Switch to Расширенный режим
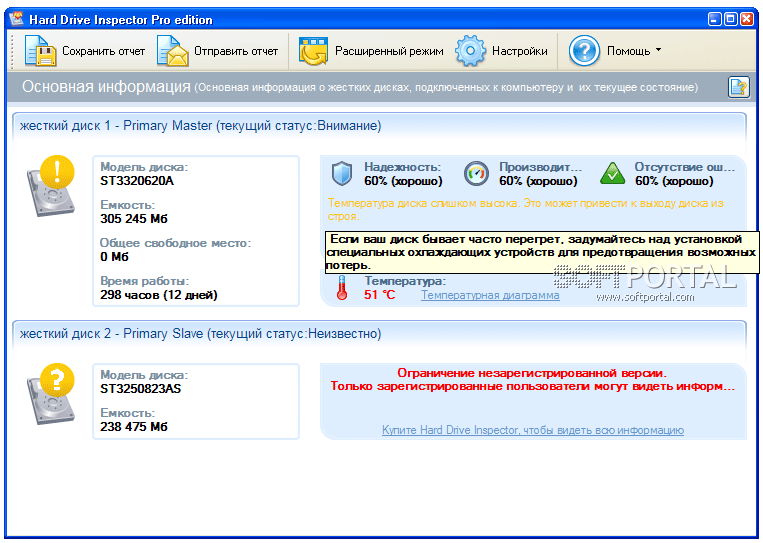The image size is (763, 543). coord(389,51)
